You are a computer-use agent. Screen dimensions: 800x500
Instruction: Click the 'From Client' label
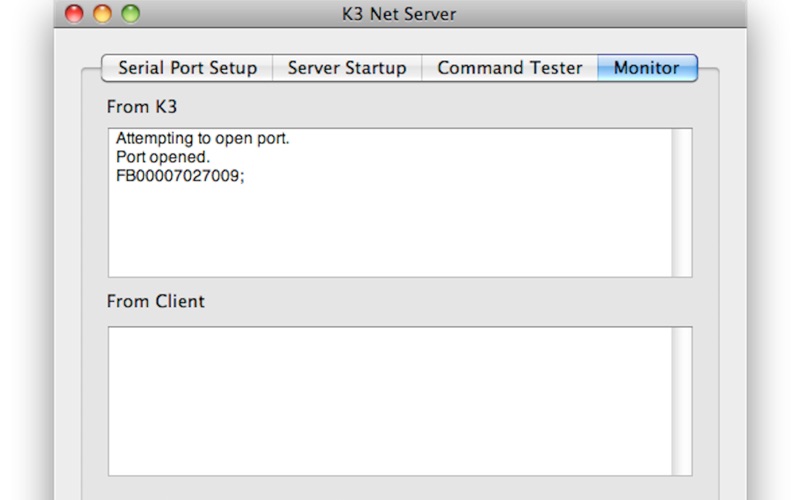pyautogui.click(x=156, y=301)
